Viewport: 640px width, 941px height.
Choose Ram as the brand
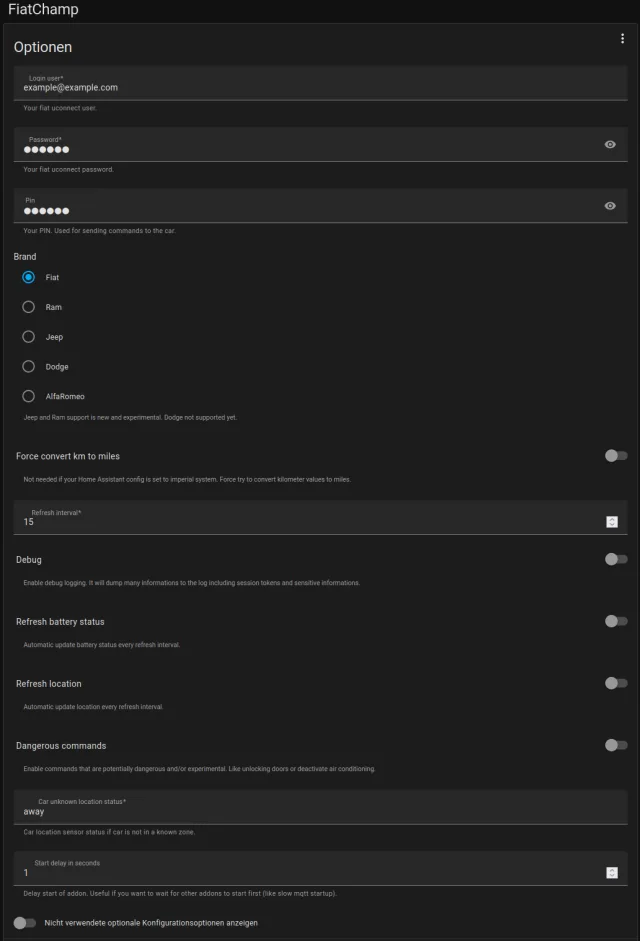(x=29, y=307)
